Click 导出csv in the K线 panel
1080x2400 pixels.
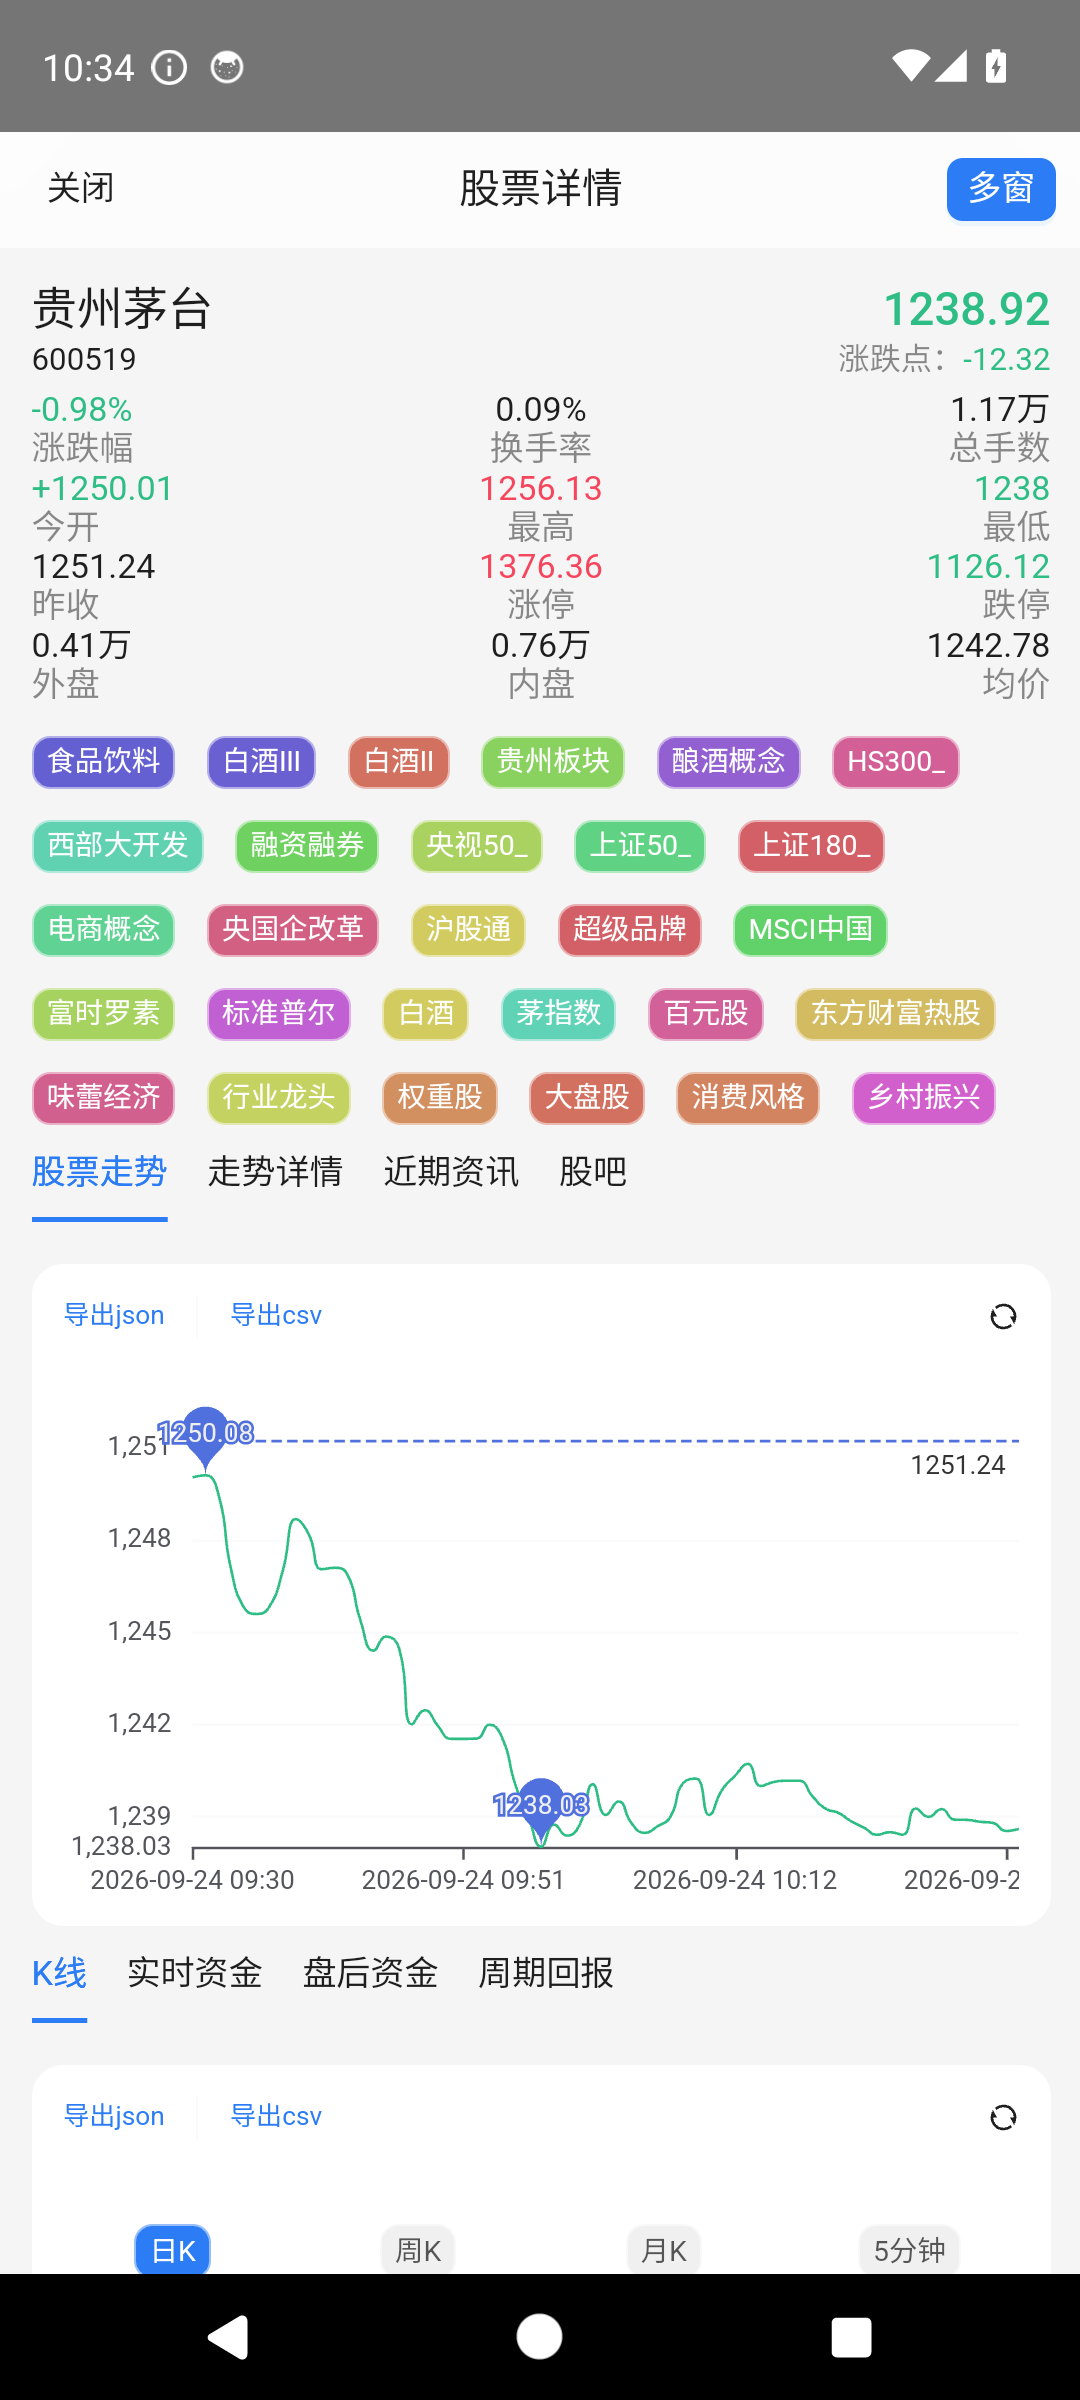[276, 2116]
